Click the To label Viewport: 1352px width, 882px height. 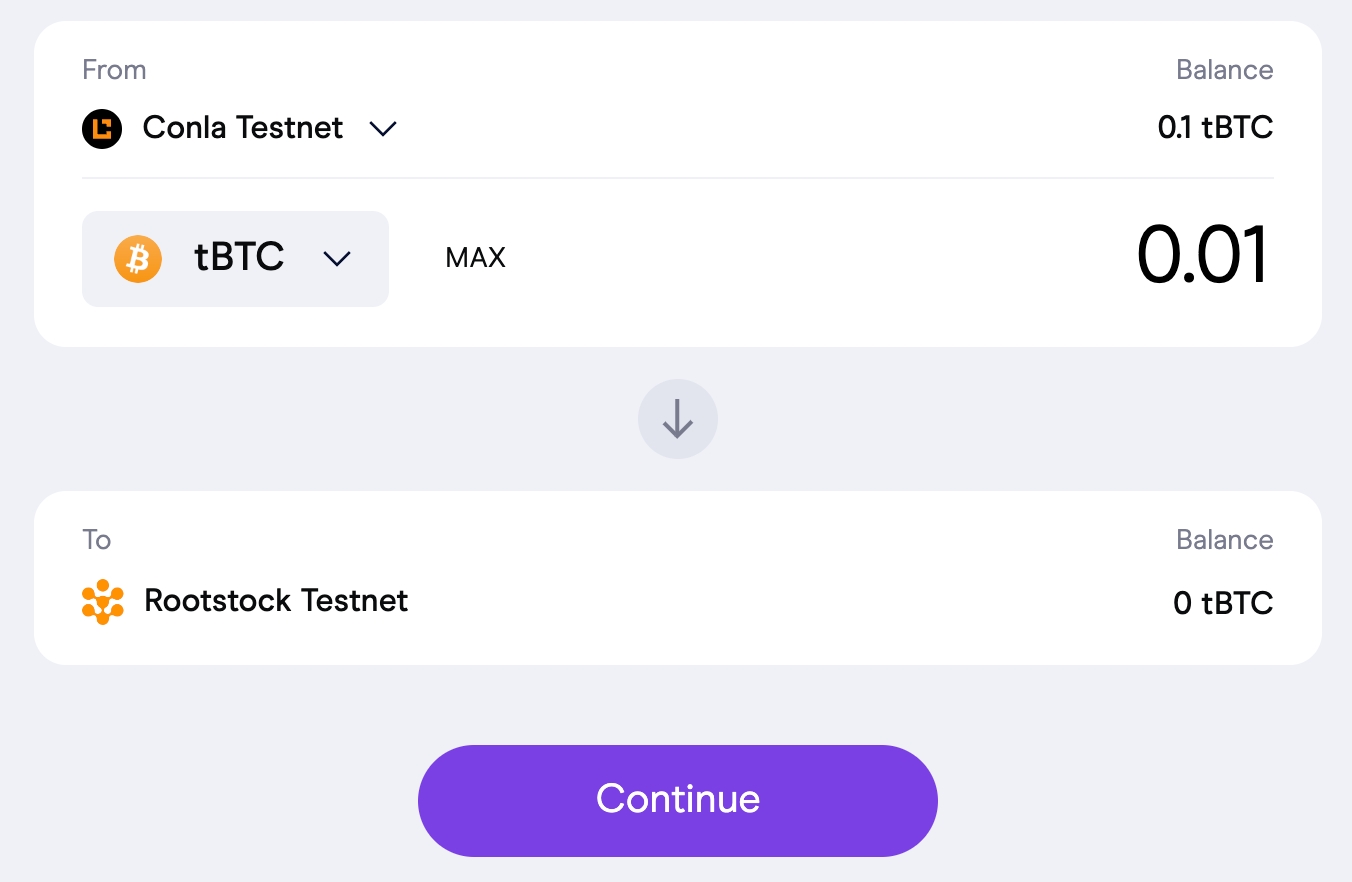tap(97, 540)
